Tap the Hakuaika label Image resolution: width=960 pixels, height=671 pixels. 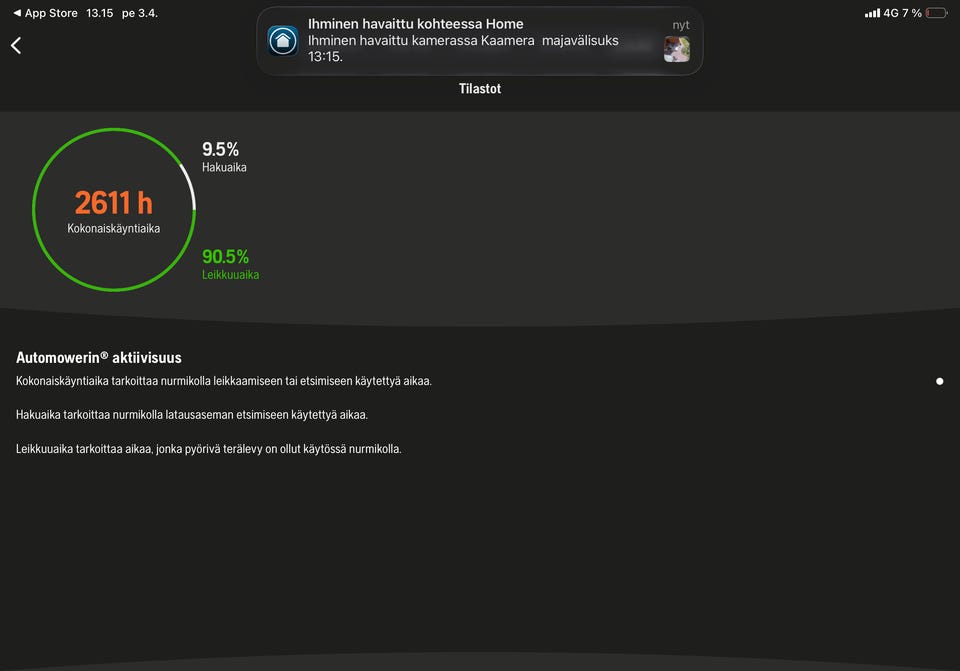coord(225,167)
